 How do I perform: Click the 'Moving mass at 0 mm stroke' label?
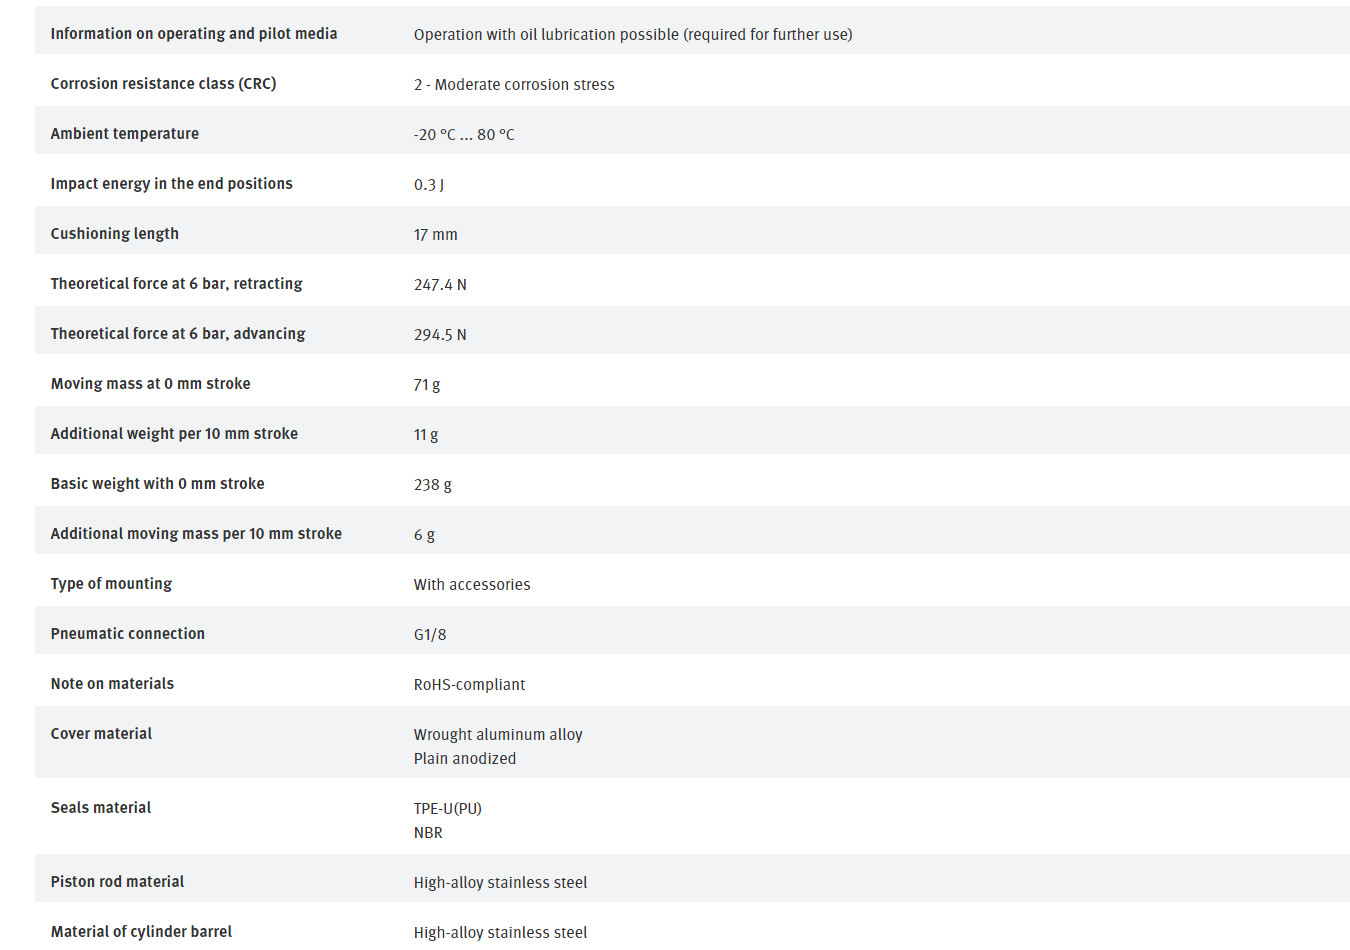(151, 384)
